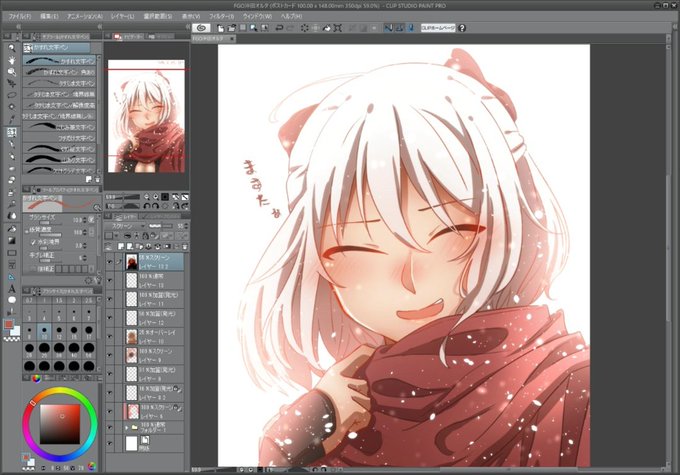680x475 pixels.
Task: Click the main drawing color swatch under the toolbox
Action: pyautogui.click(x=9, y=324)
